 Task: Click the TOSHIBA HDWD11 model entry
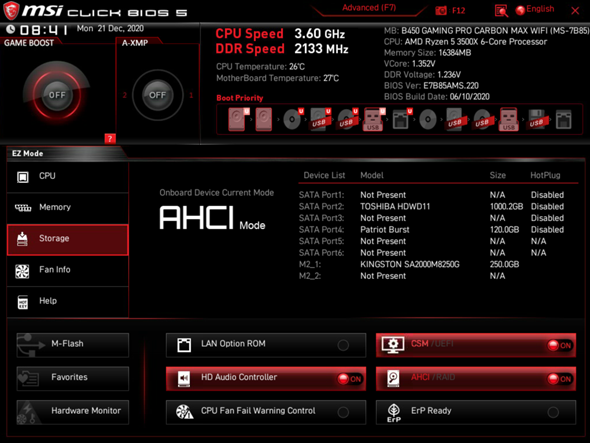pyautogui.click(x=395, y=207)
